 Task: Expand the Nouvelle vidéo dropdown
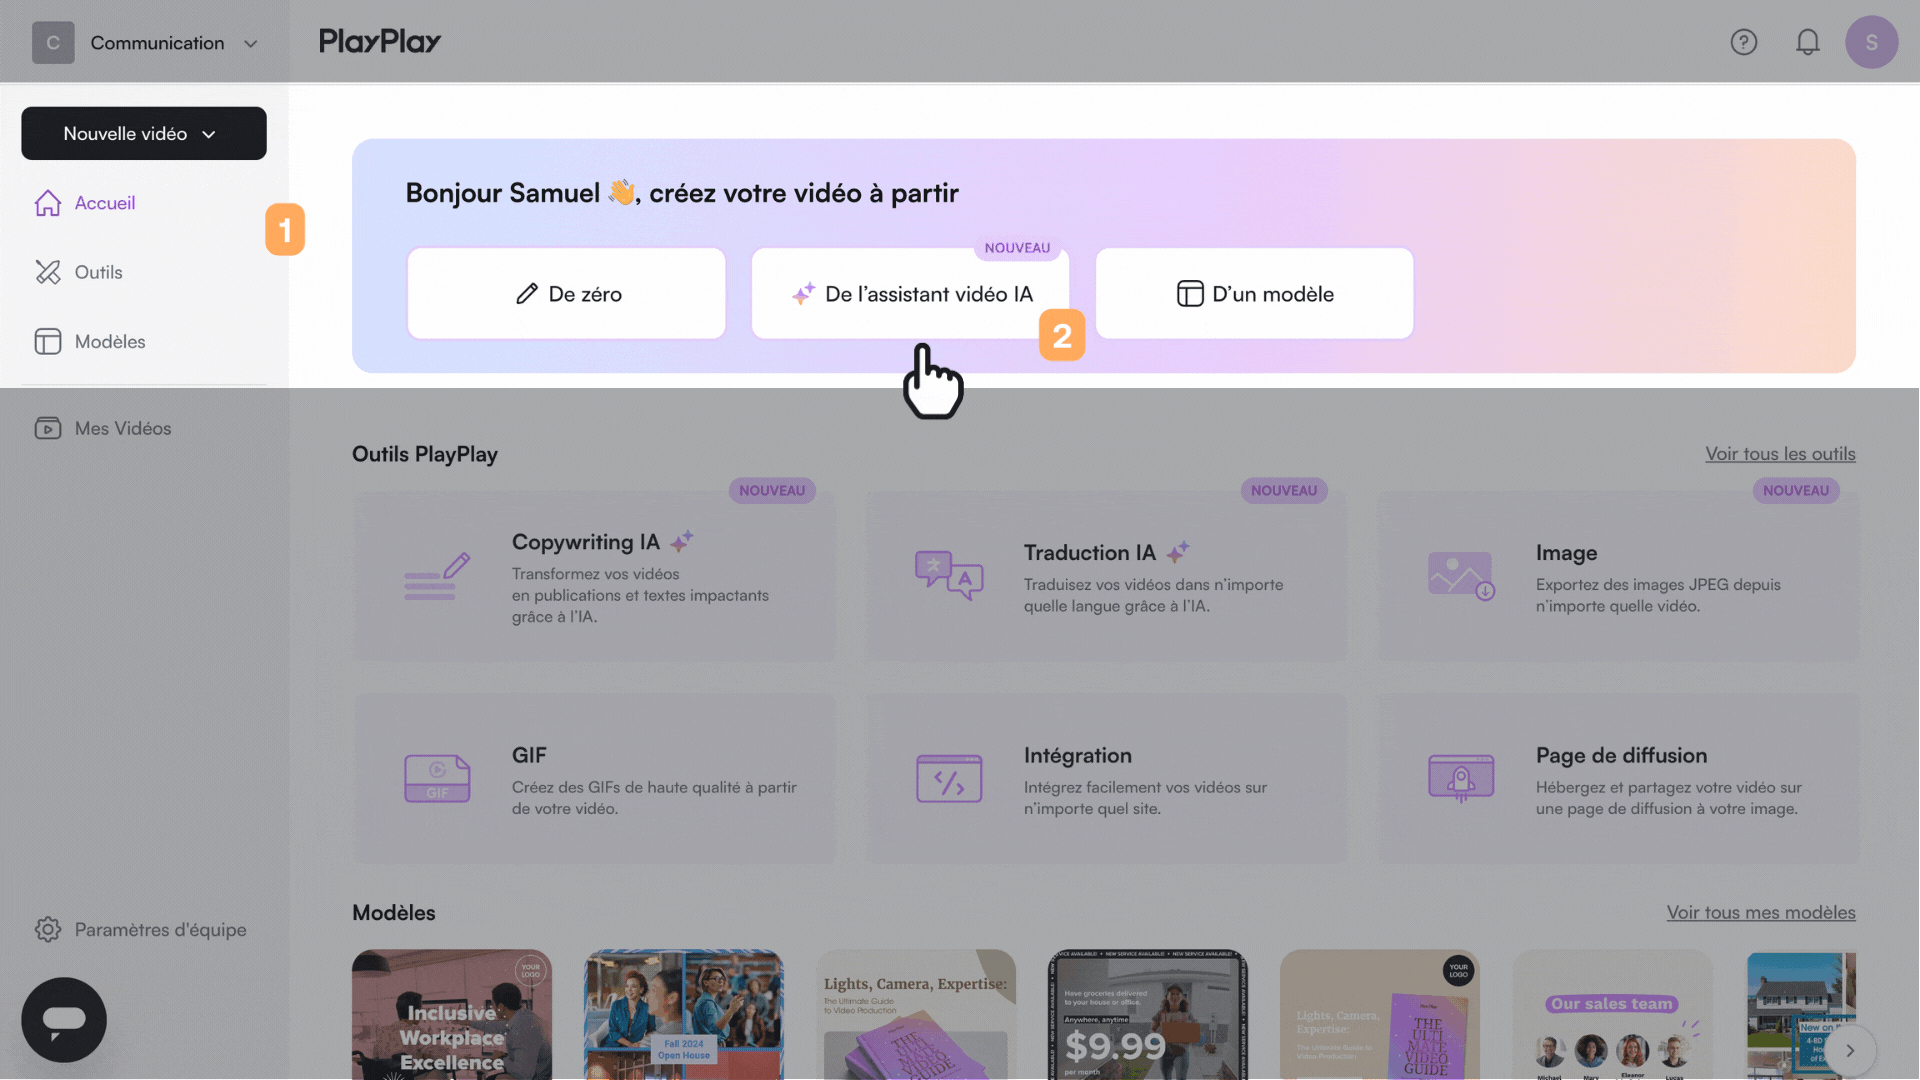click(x=144, y=134)
